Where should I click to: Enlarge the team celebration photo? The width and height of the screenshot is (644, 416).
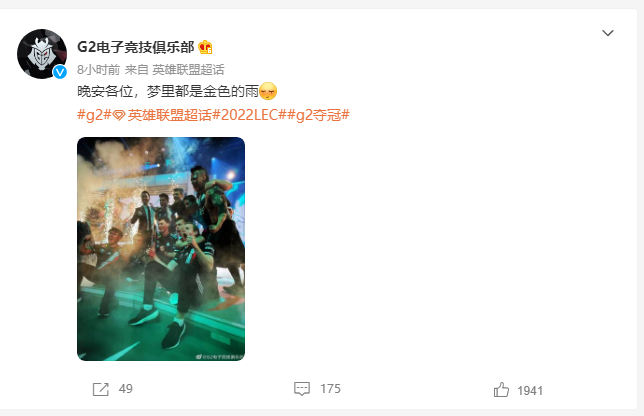pos(161,249)
